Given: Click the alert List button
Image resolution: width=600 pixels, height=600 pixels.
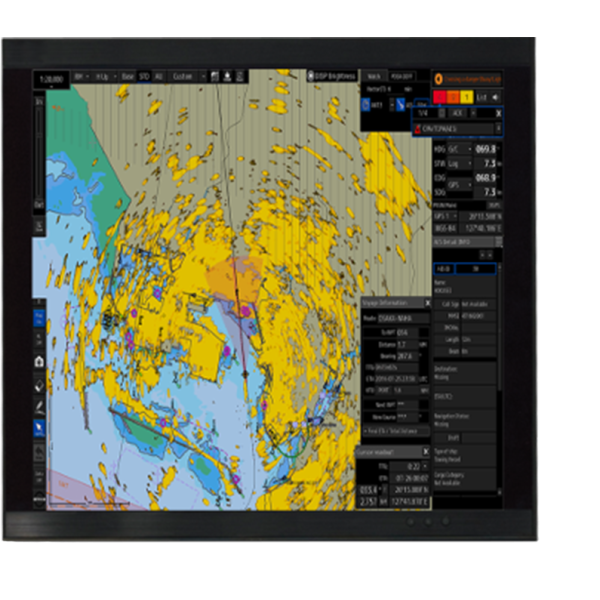Looking at the screenshot, I should (481, 98).
